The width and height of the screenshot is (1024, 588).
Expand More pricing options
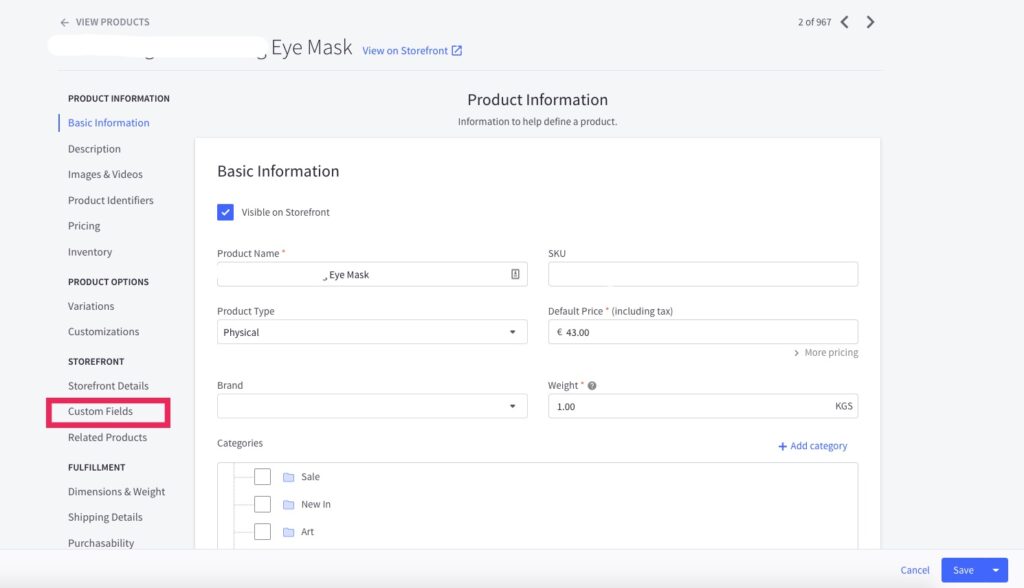click(826, 353)
